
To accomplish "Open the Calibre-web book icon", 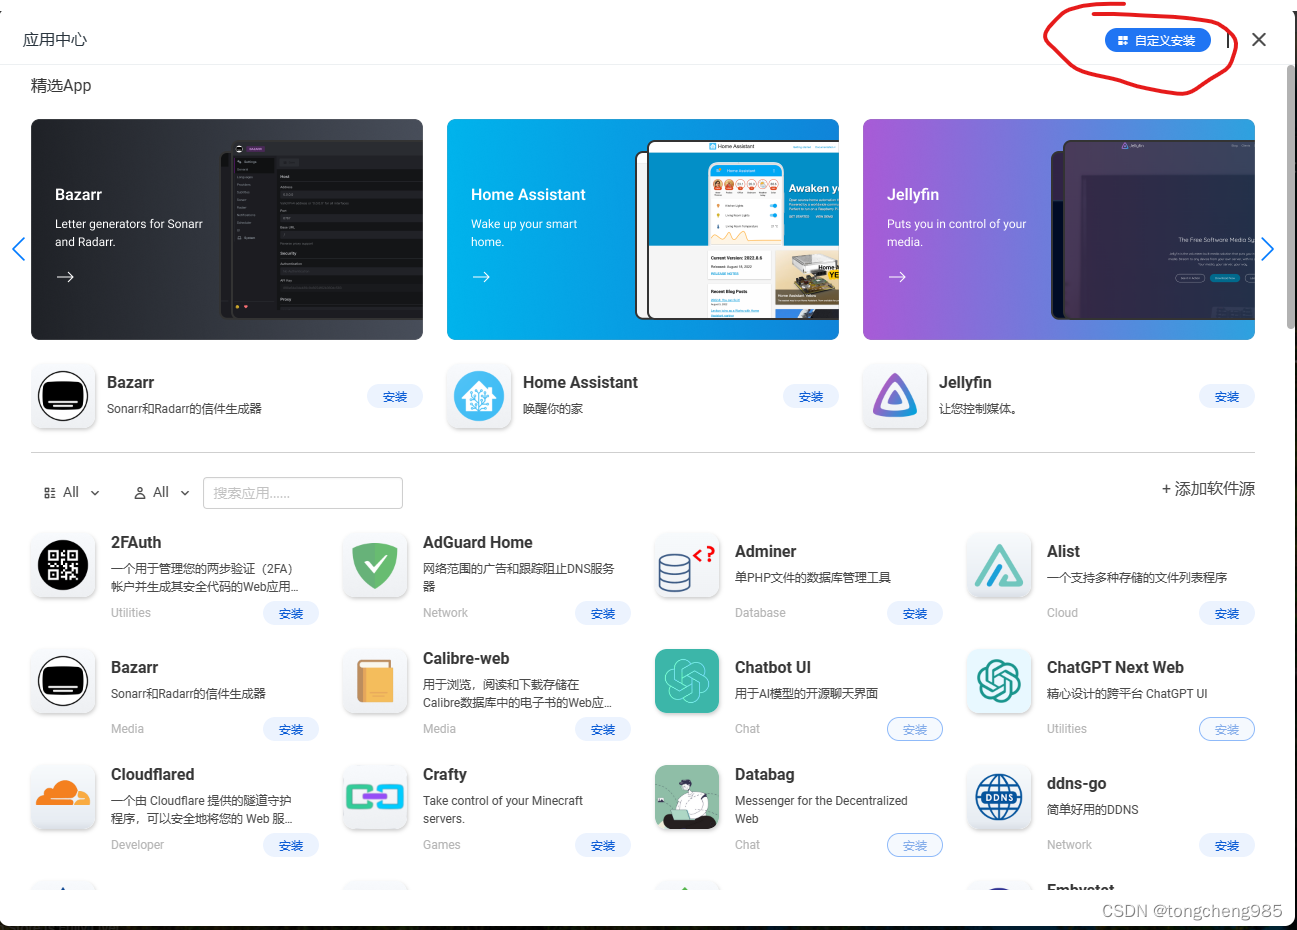I will (375, 681).
